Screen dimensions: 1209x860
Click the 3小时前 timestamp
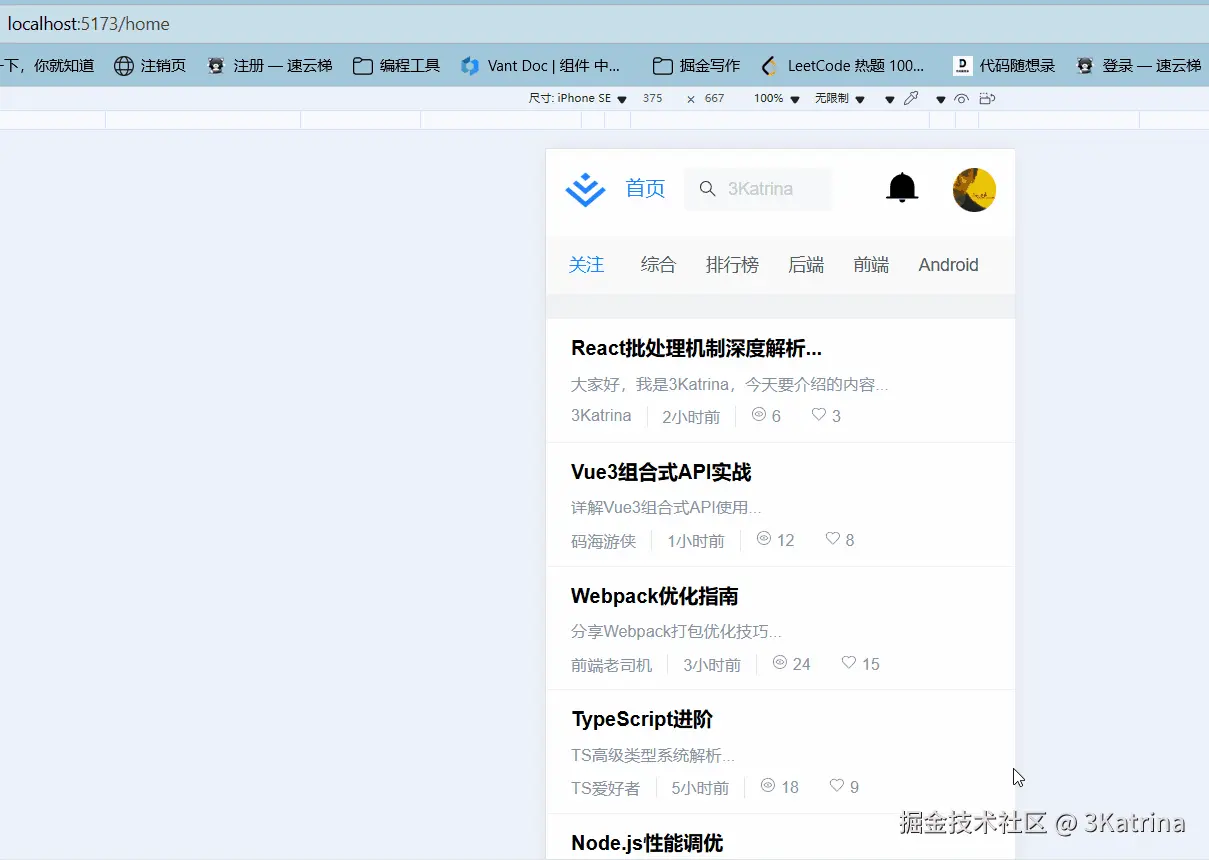(x=712, y=665)
